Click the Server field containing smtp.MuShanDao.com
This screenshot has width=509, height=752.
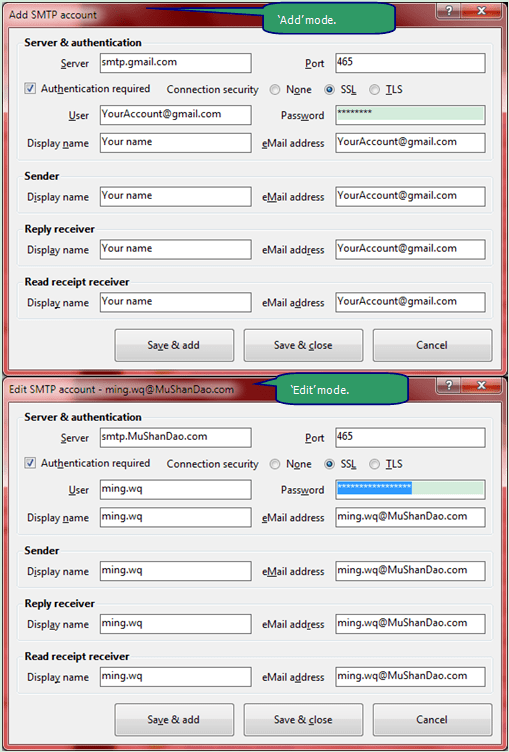click(176, 437)
